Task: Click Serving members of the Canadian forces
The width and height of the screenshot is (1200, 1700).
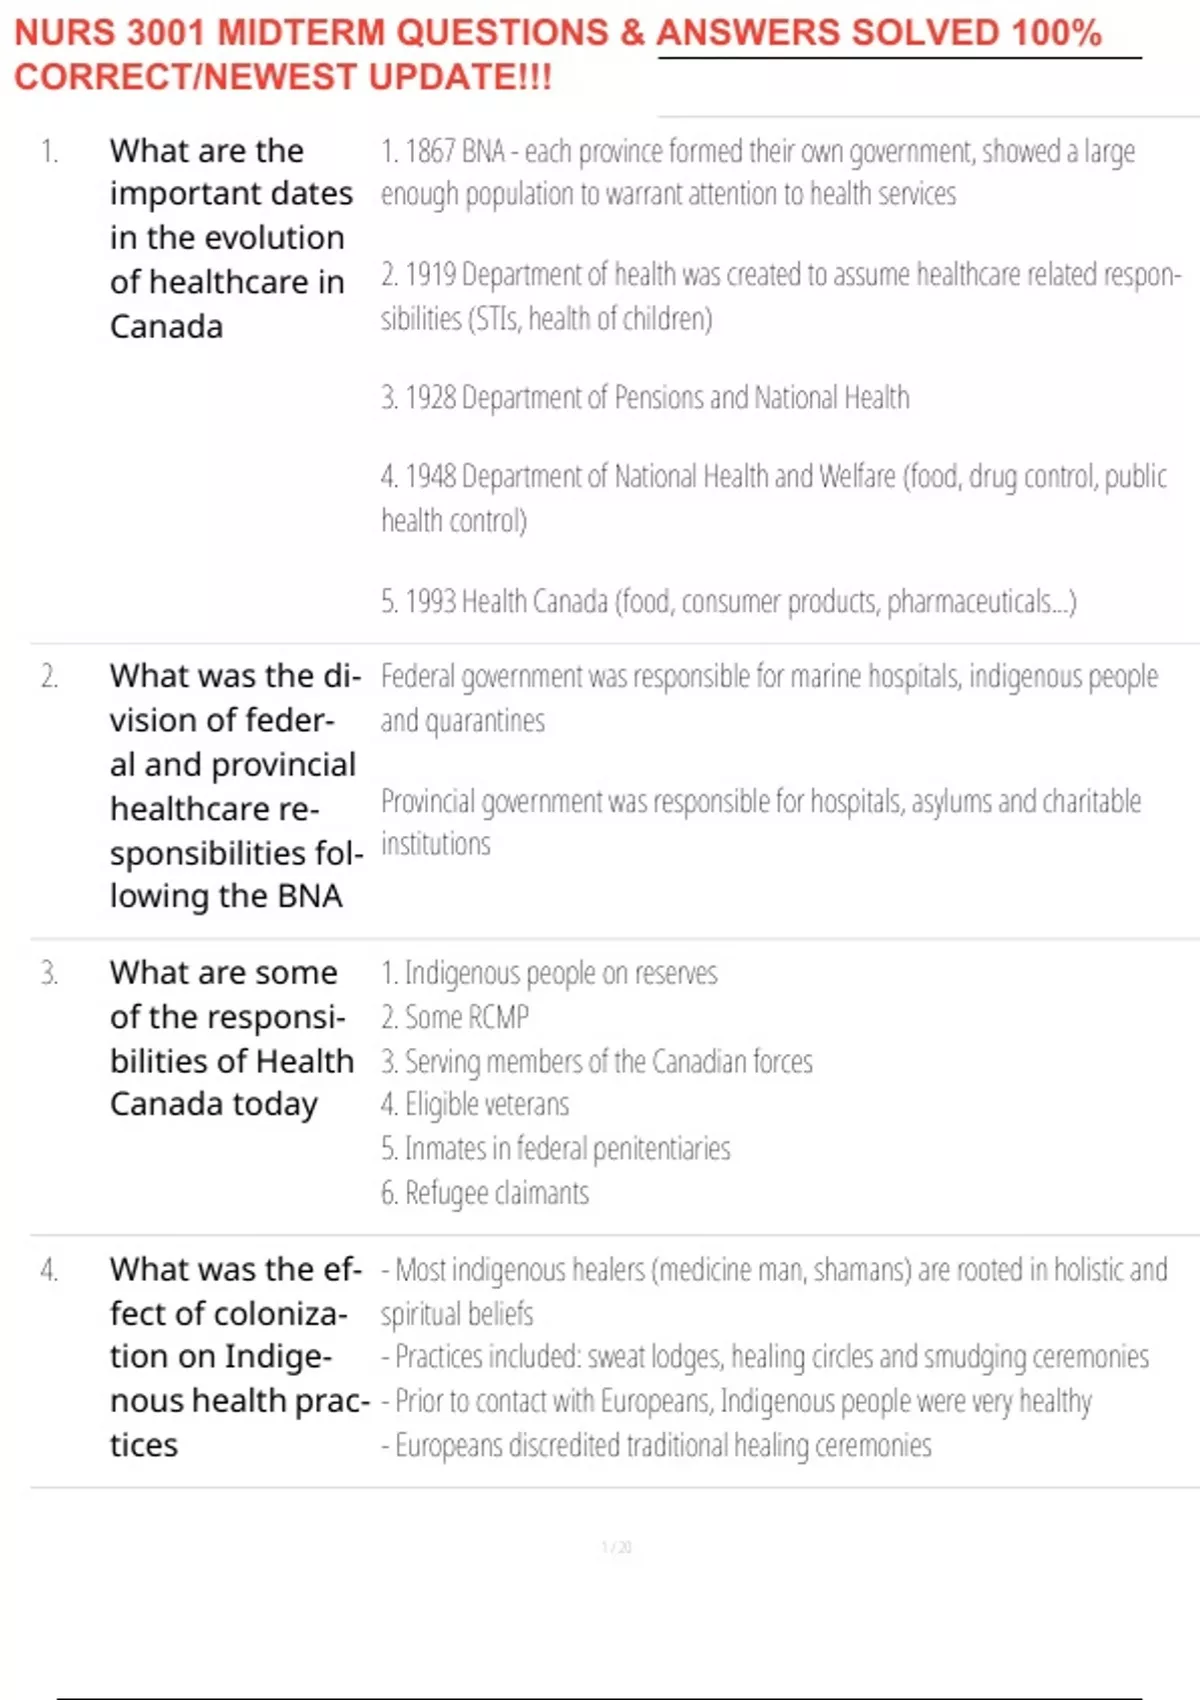Action: click(597, 1061)
